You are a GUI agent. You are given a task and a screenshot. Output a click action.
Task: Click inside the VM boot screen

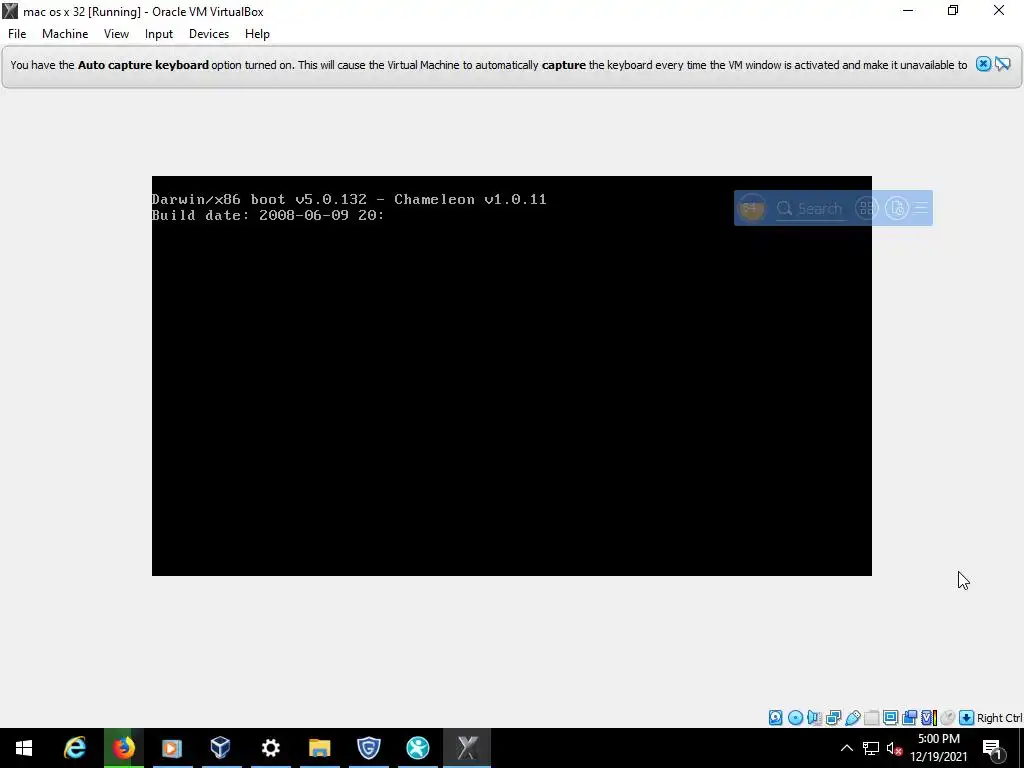click(x=511, y=376)
